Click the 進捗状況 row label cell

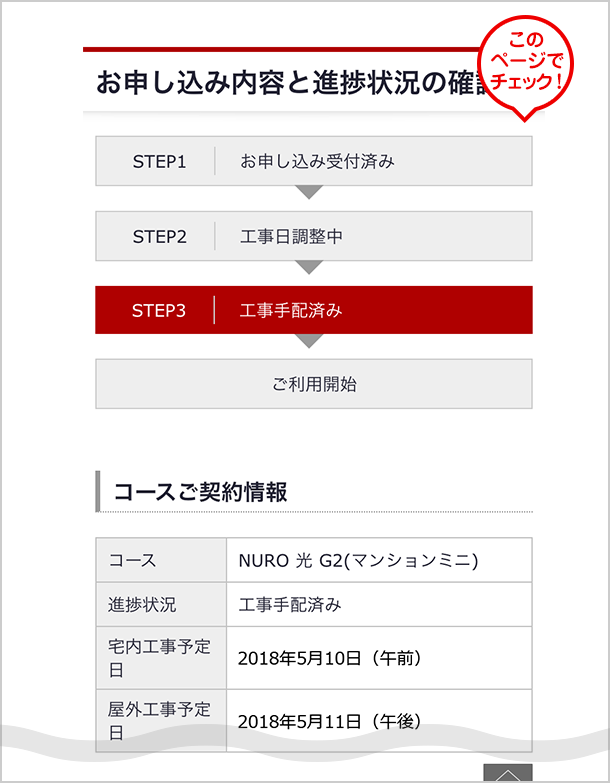tap(161, 604)
